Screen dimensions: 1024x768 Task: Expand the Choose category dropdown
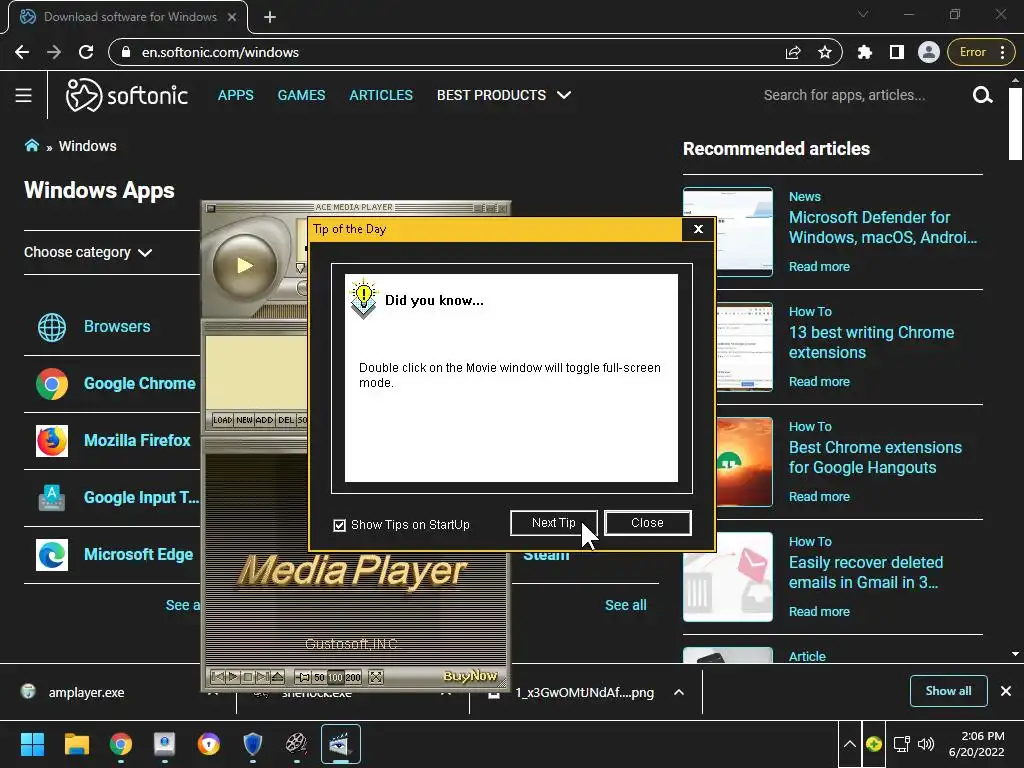[x=88, y=253]
